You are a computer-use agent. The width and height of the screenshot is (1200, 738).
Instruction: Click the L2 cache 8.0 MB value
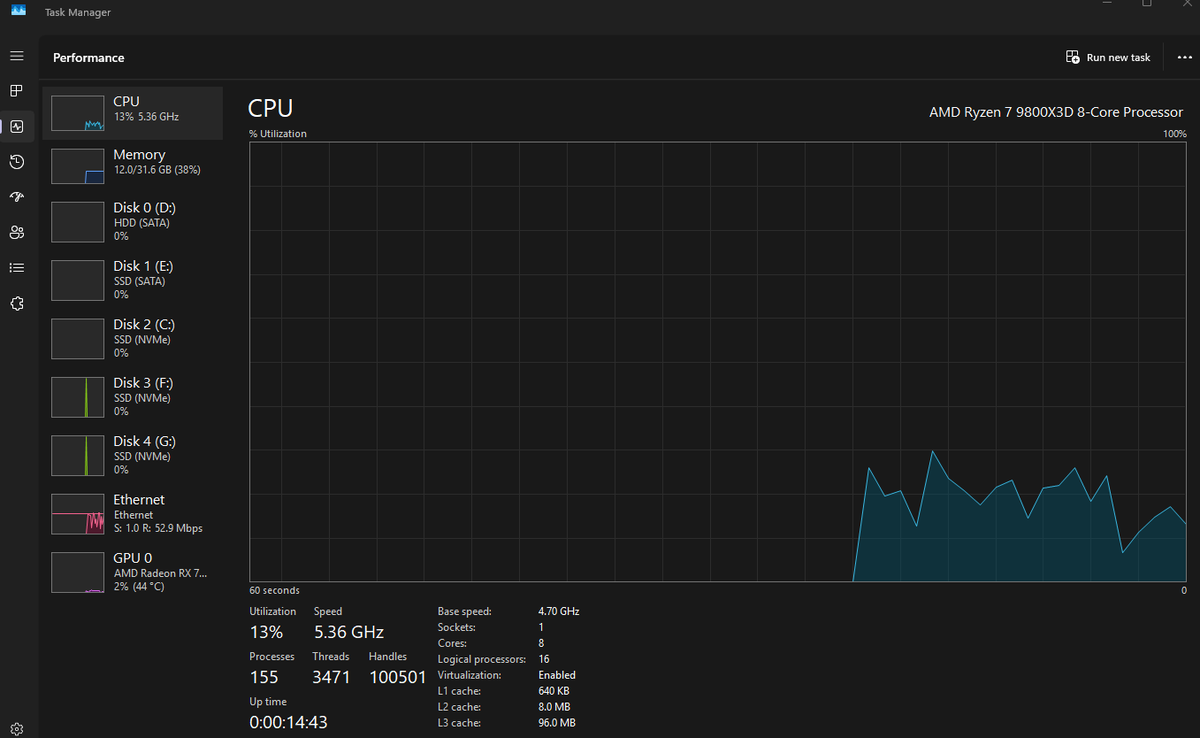[x=554, y=707]
